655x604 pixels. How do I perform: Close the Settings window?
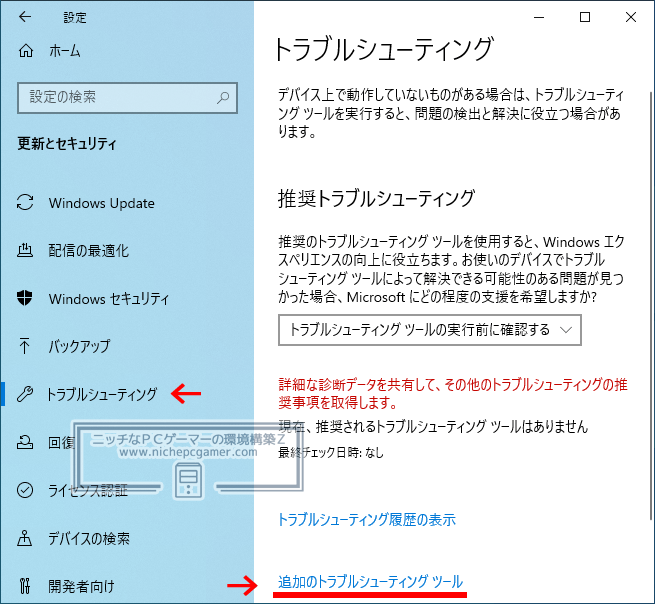click(631, 17)
